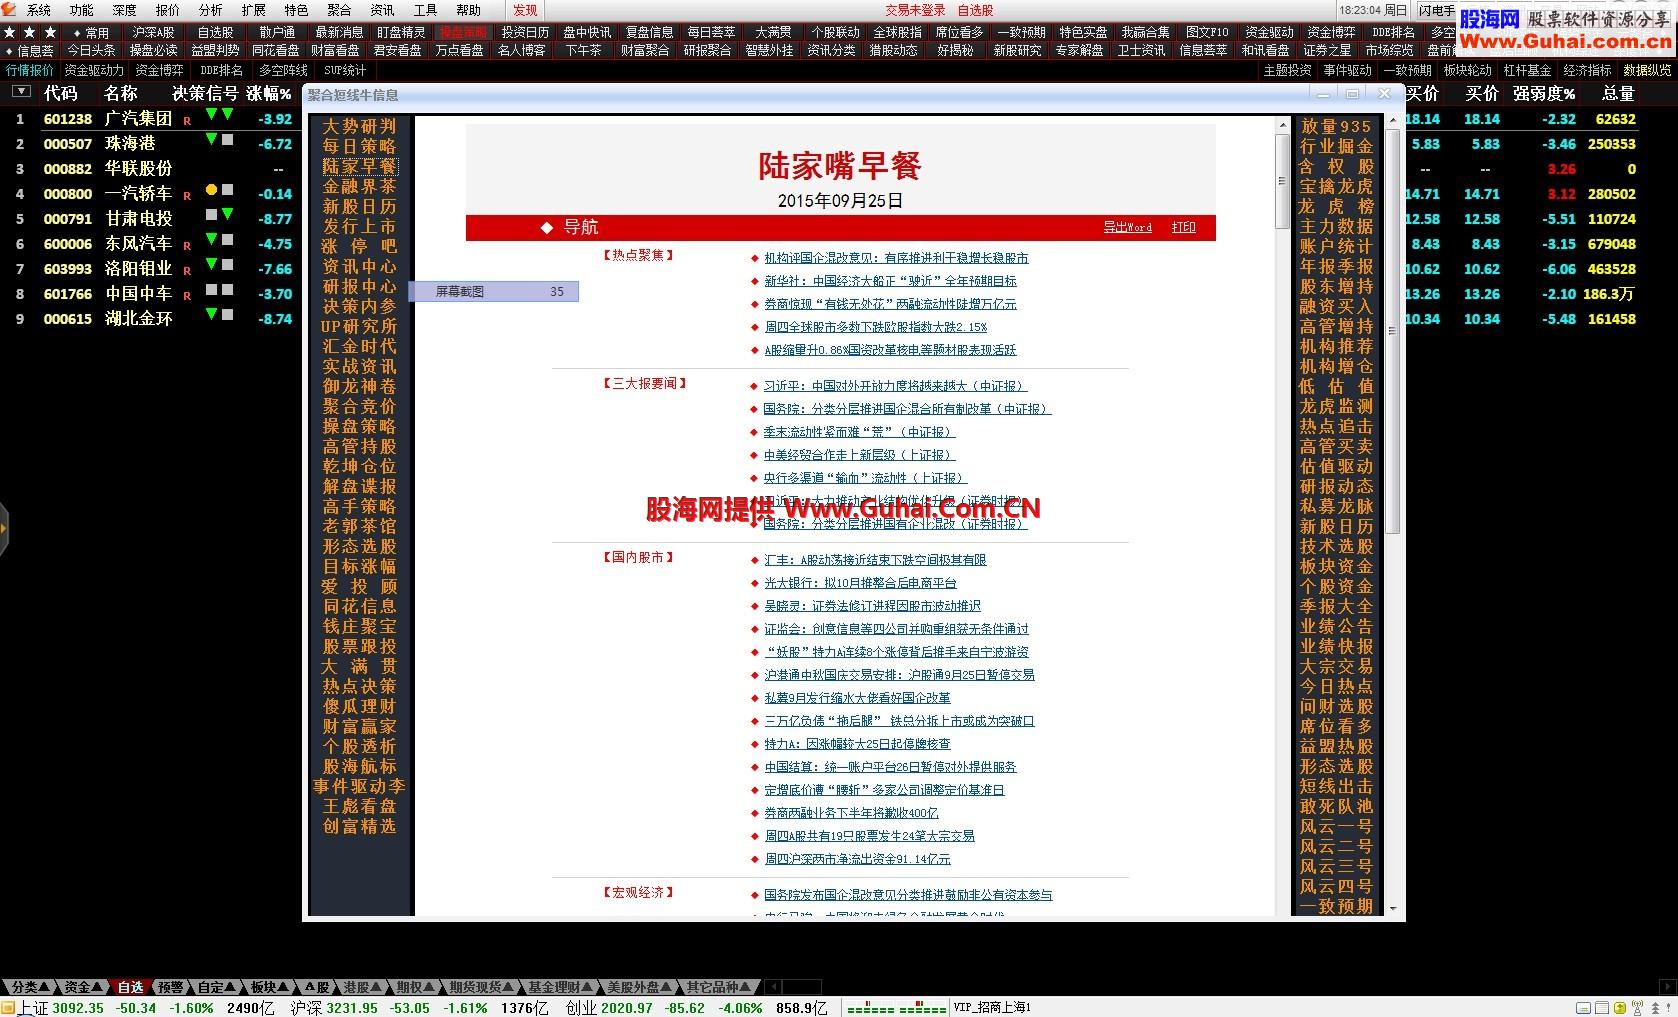Expand the 自定 bottom tab menu
Screen dimensions: 1678x1017
pyautogui.click(x=231, y=988)
